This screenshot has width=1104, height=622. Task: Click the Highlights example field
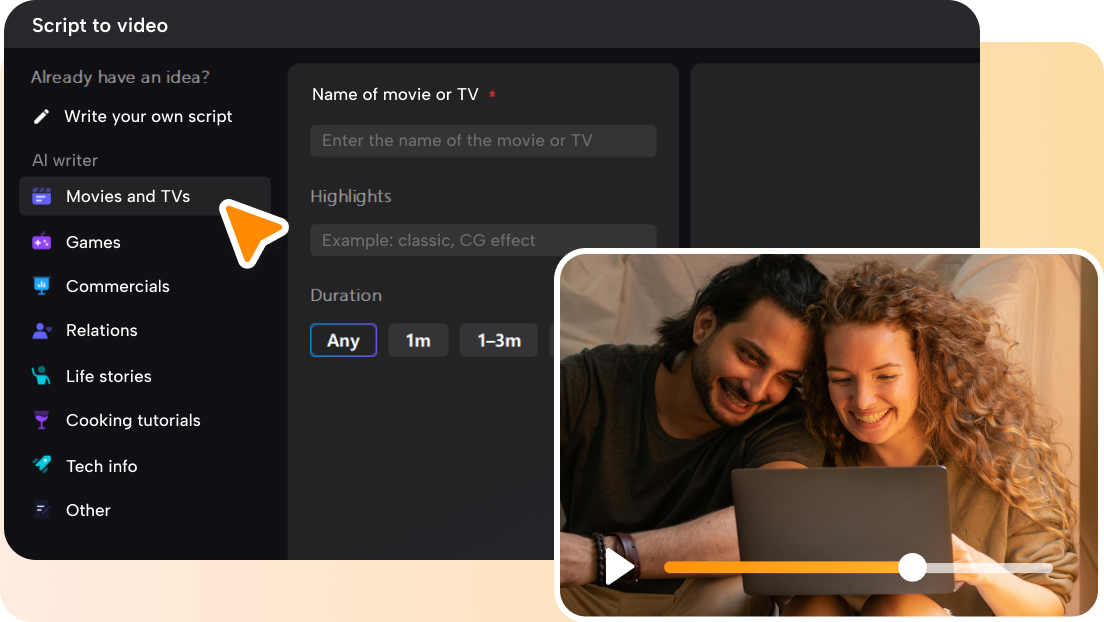pyautogui.click(x=483, y=240)
